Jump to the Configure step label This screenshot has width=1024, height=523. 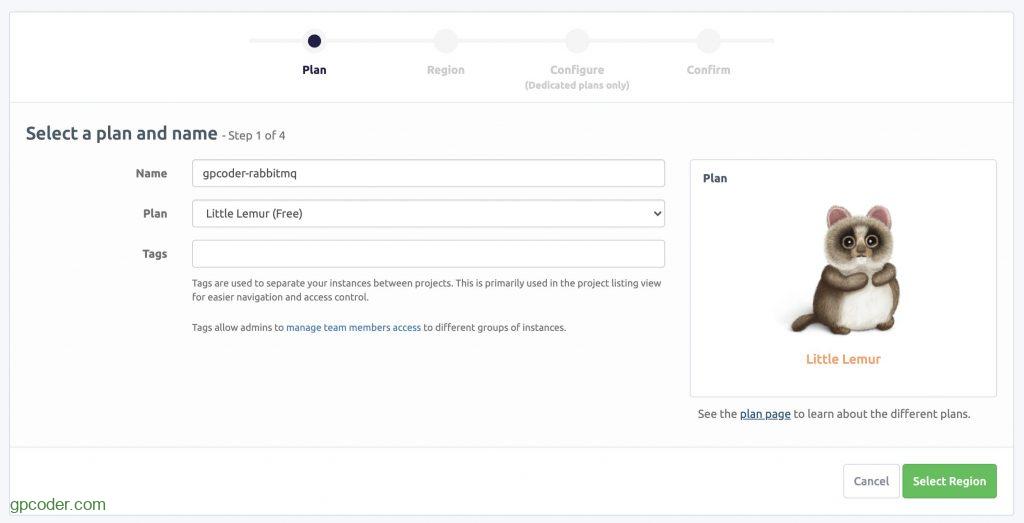[x=577, y=70]
